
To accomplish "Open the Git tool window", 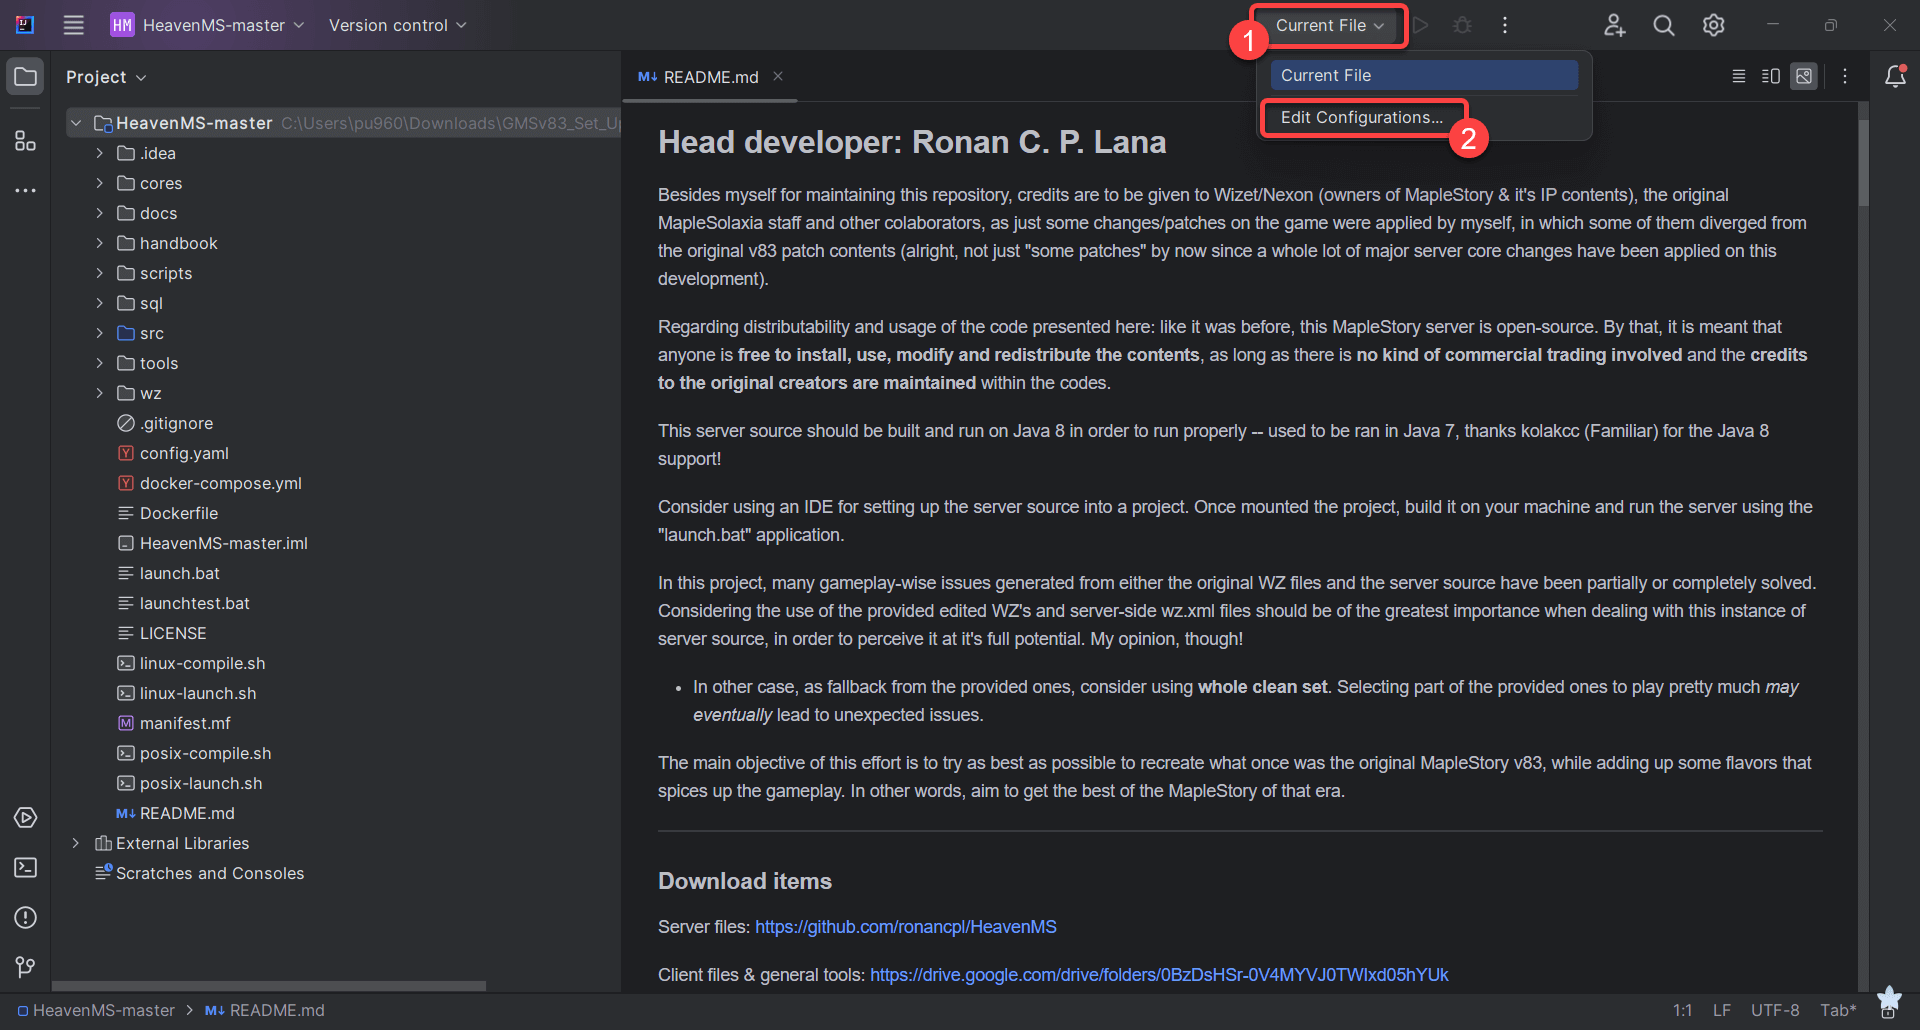I will [x=25, y=967].
